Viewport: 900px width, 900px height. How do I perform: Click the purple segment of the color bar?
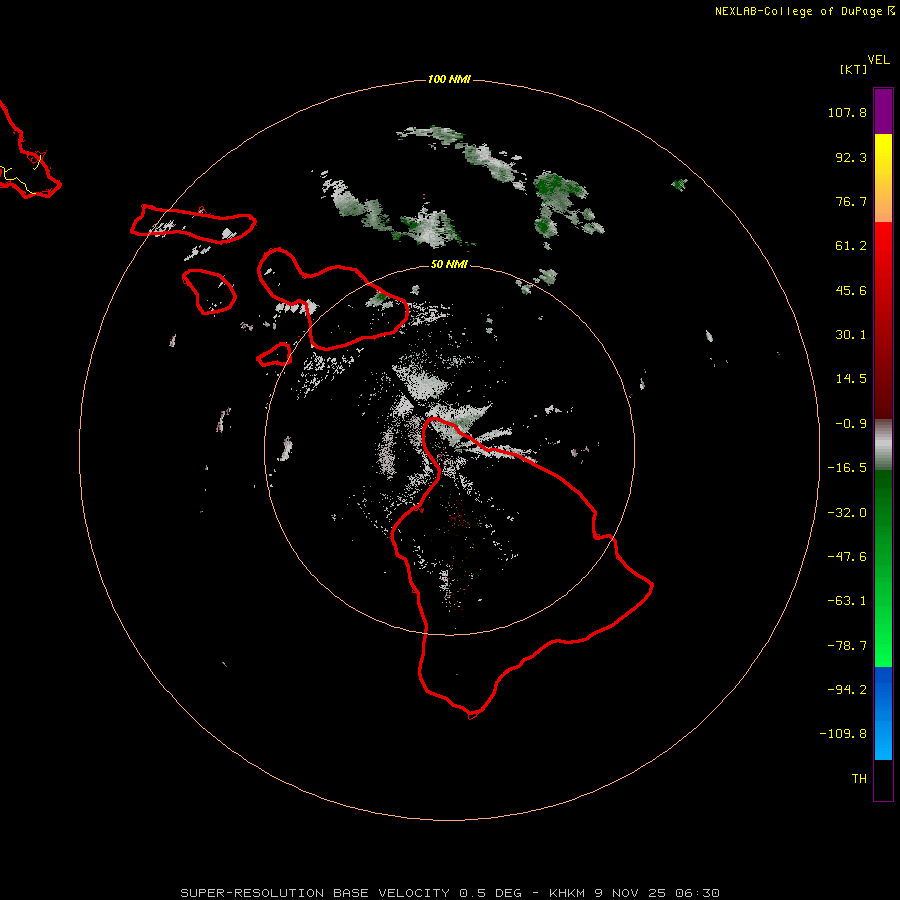click(883, 111)
